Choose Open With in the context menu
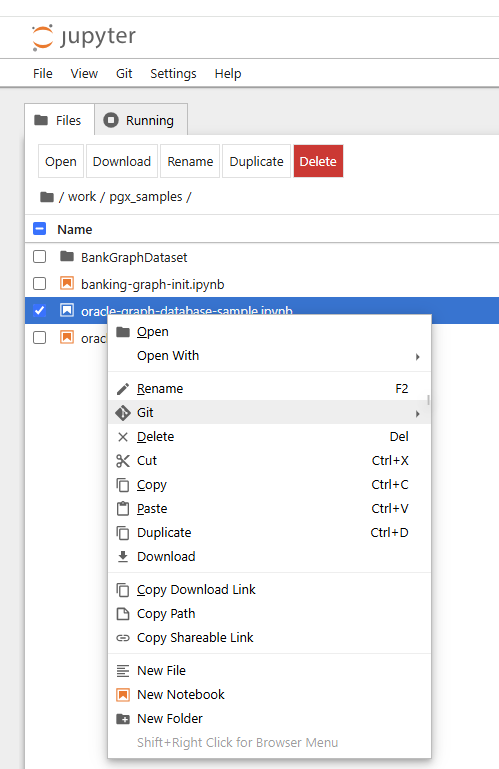 pyautogui.click(x=269, y=356)
